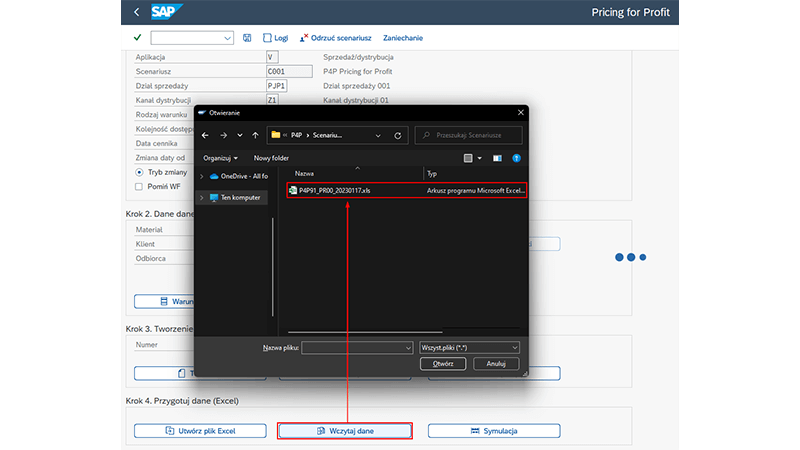800x450 pixels.
Task: Close the Otwieranie dialog
Action: tap(520, 113)
